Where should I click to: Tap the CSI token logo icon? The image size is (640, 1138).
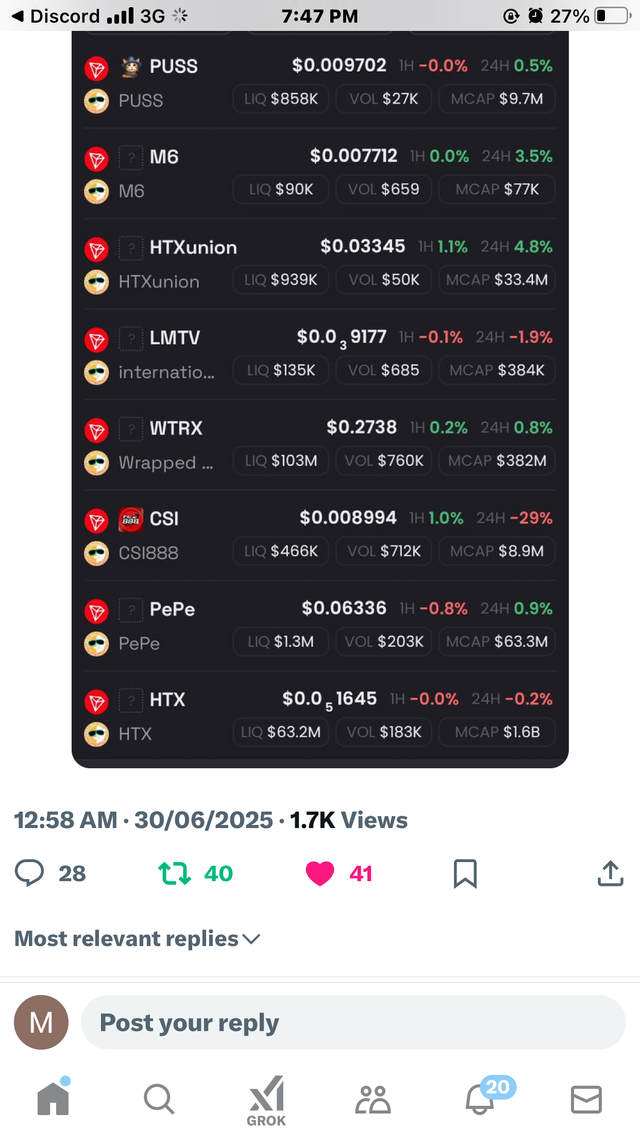[131, 518]
